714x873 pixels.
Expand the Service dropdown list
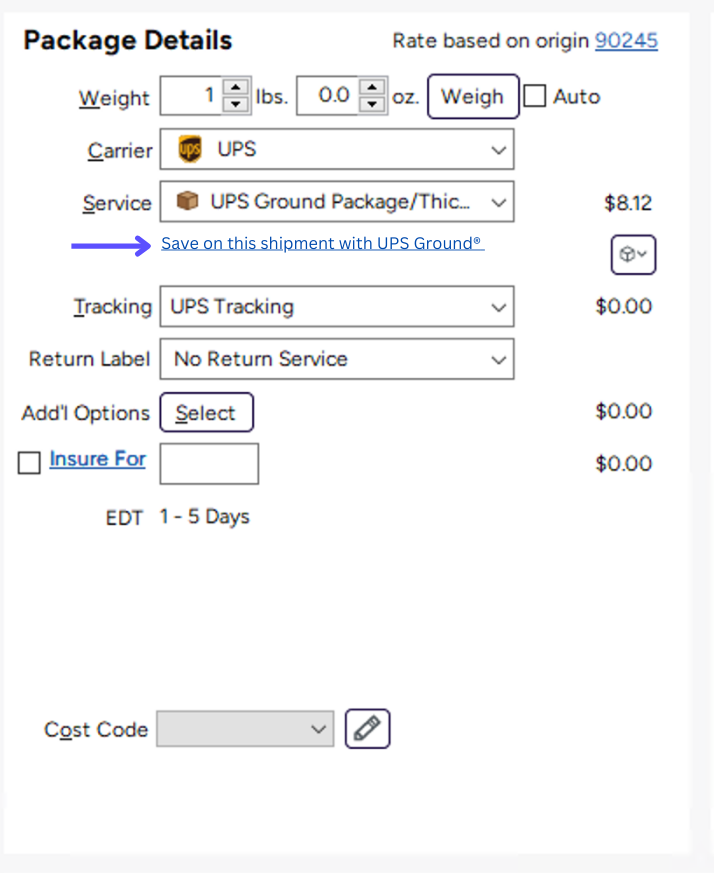point(498,202)
